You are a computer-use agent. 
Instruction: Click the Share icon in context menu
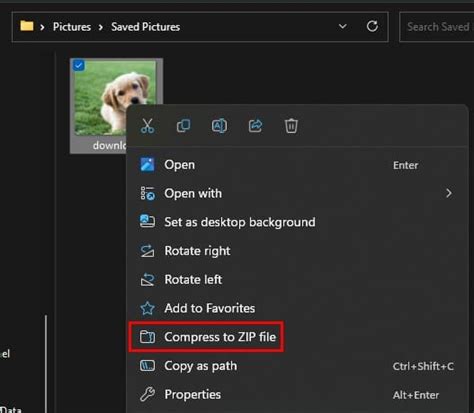point(255,126)
